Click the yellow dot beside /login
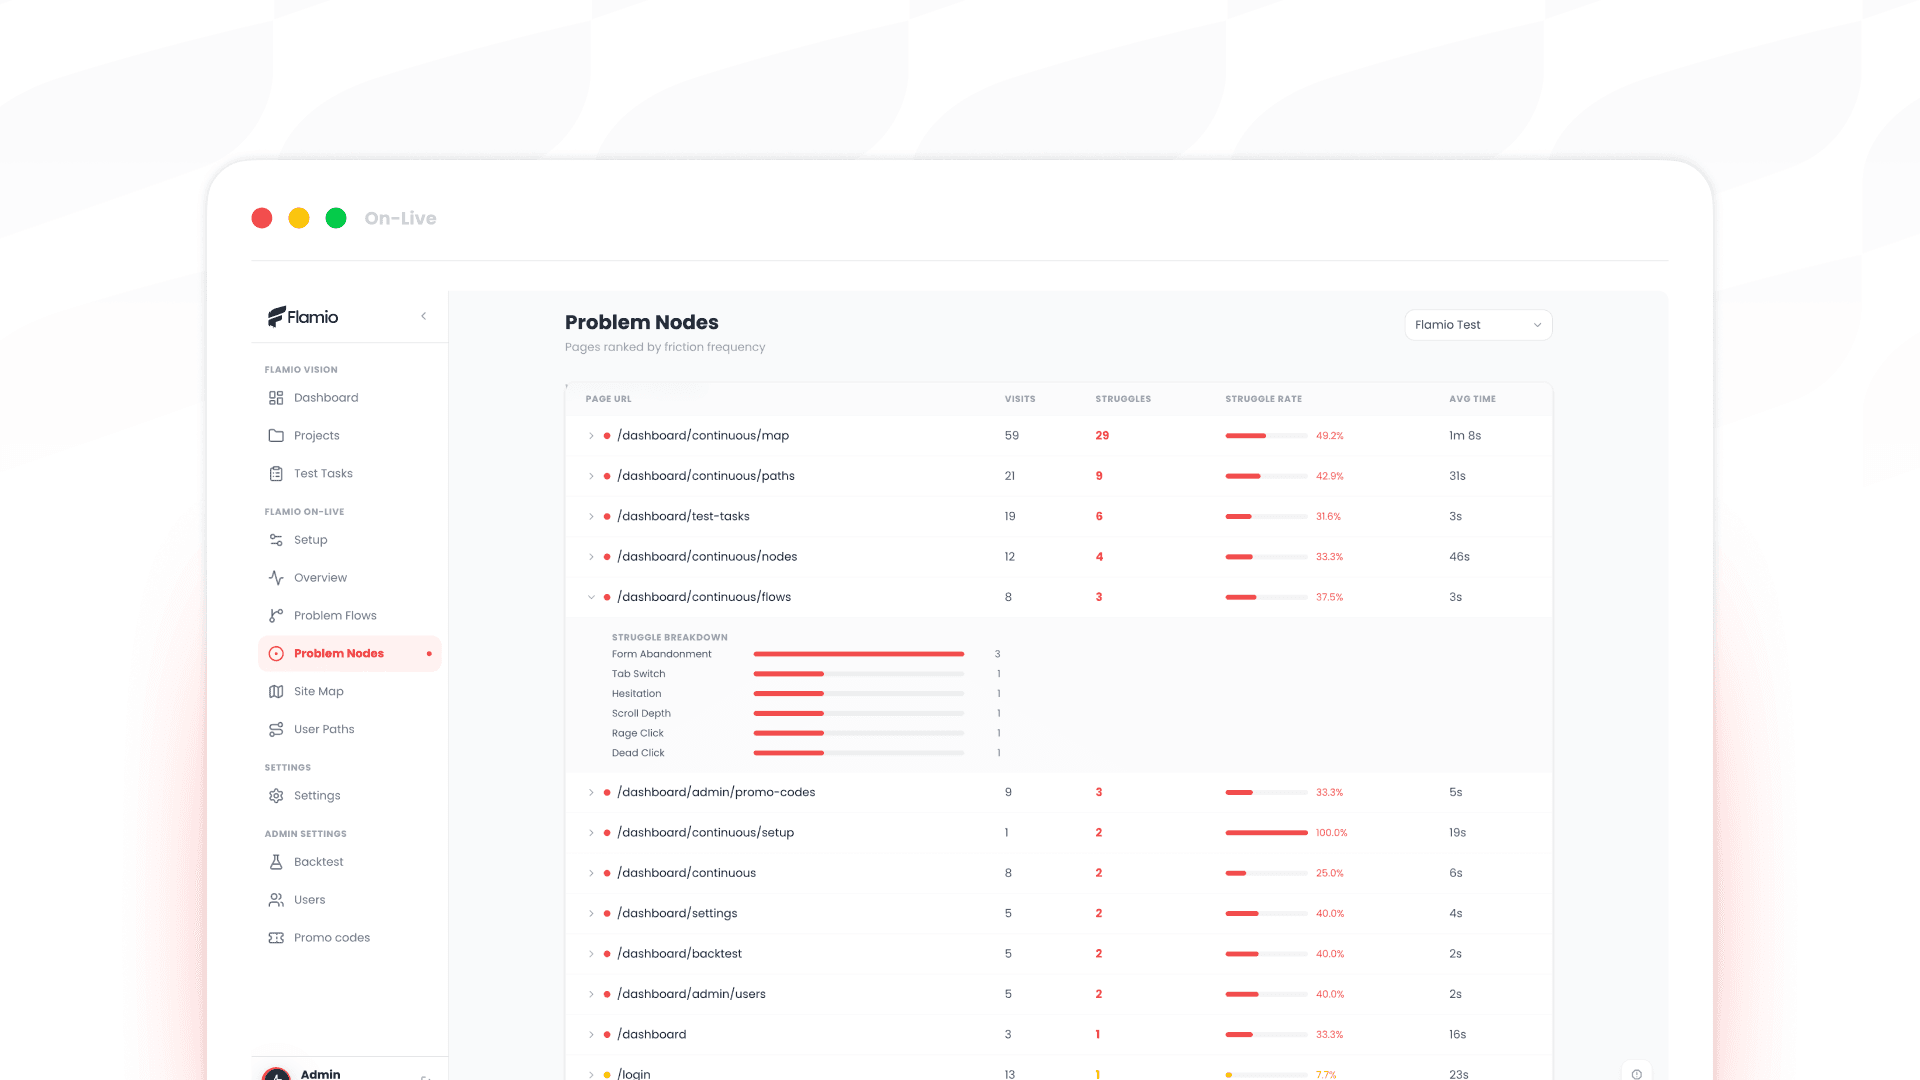The height and width of the screenshot is (1080, 1920). pos(607,1075)
